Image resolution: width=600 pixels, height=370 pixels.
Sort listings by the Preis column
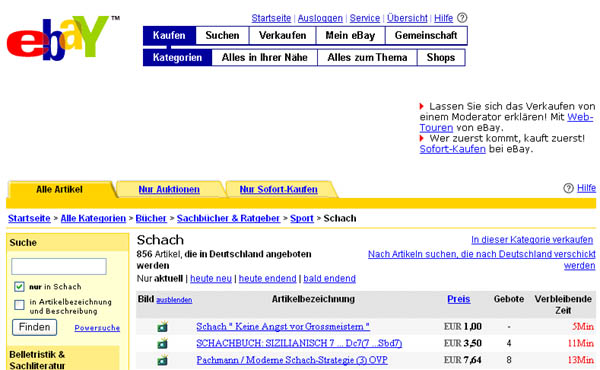point(458,299)
